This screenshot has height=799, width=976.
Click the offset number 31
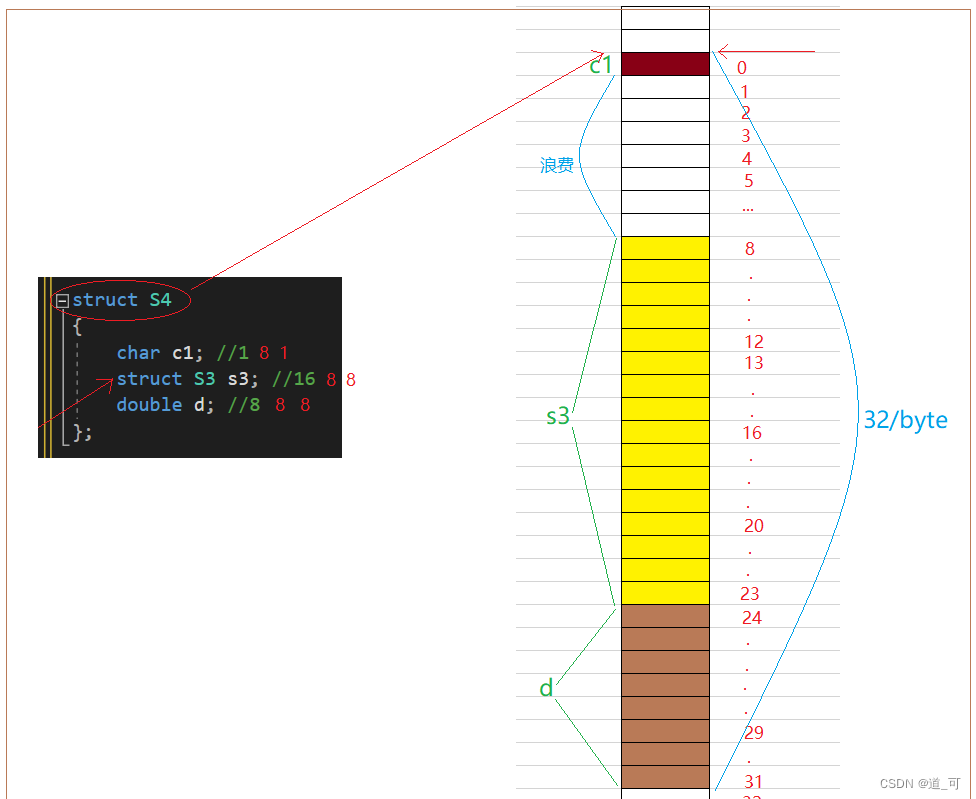click(x=753, y=782)
